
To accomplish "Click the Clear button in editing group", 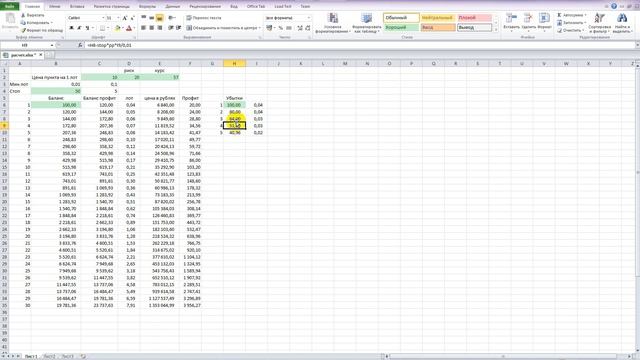I will coord(571,30).
